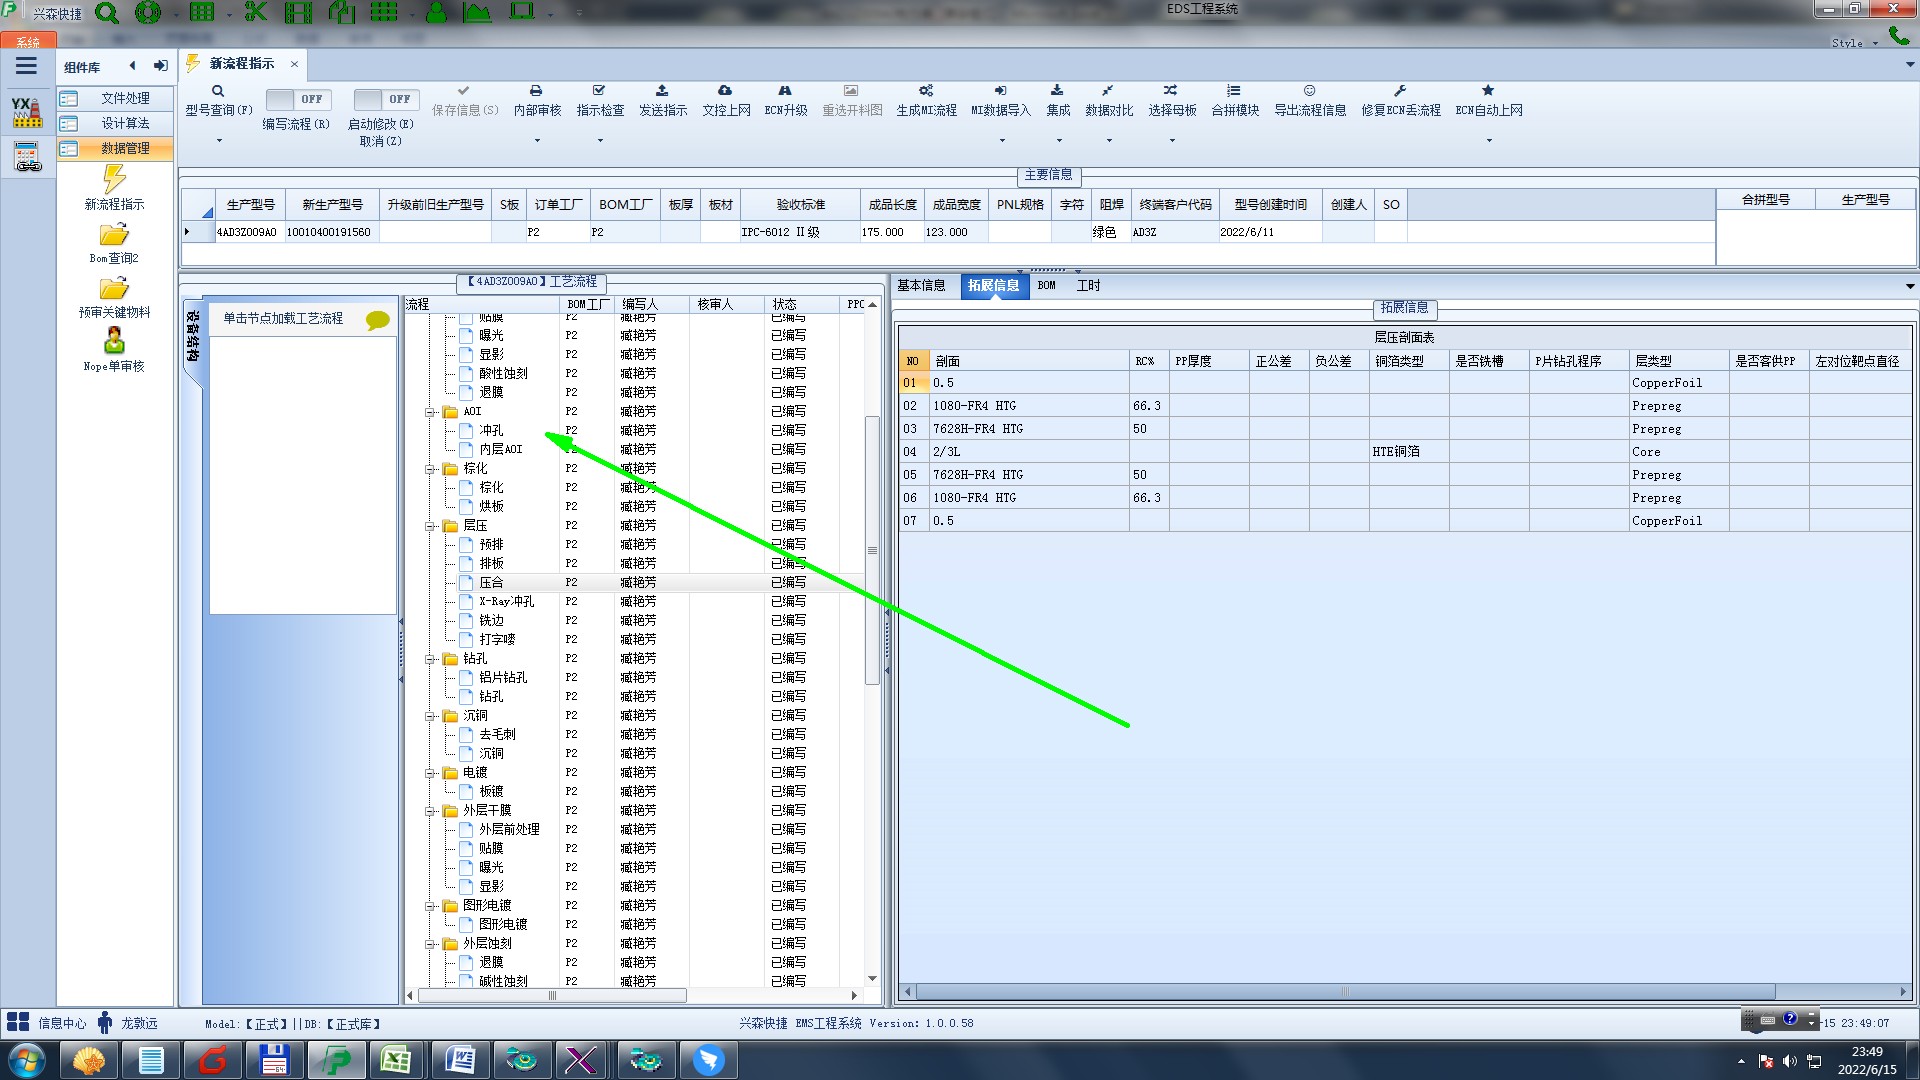Viewport: 1920px width, 1080px height.
Task: Select 数据管理 in the component library
Action: coord(125,148)
